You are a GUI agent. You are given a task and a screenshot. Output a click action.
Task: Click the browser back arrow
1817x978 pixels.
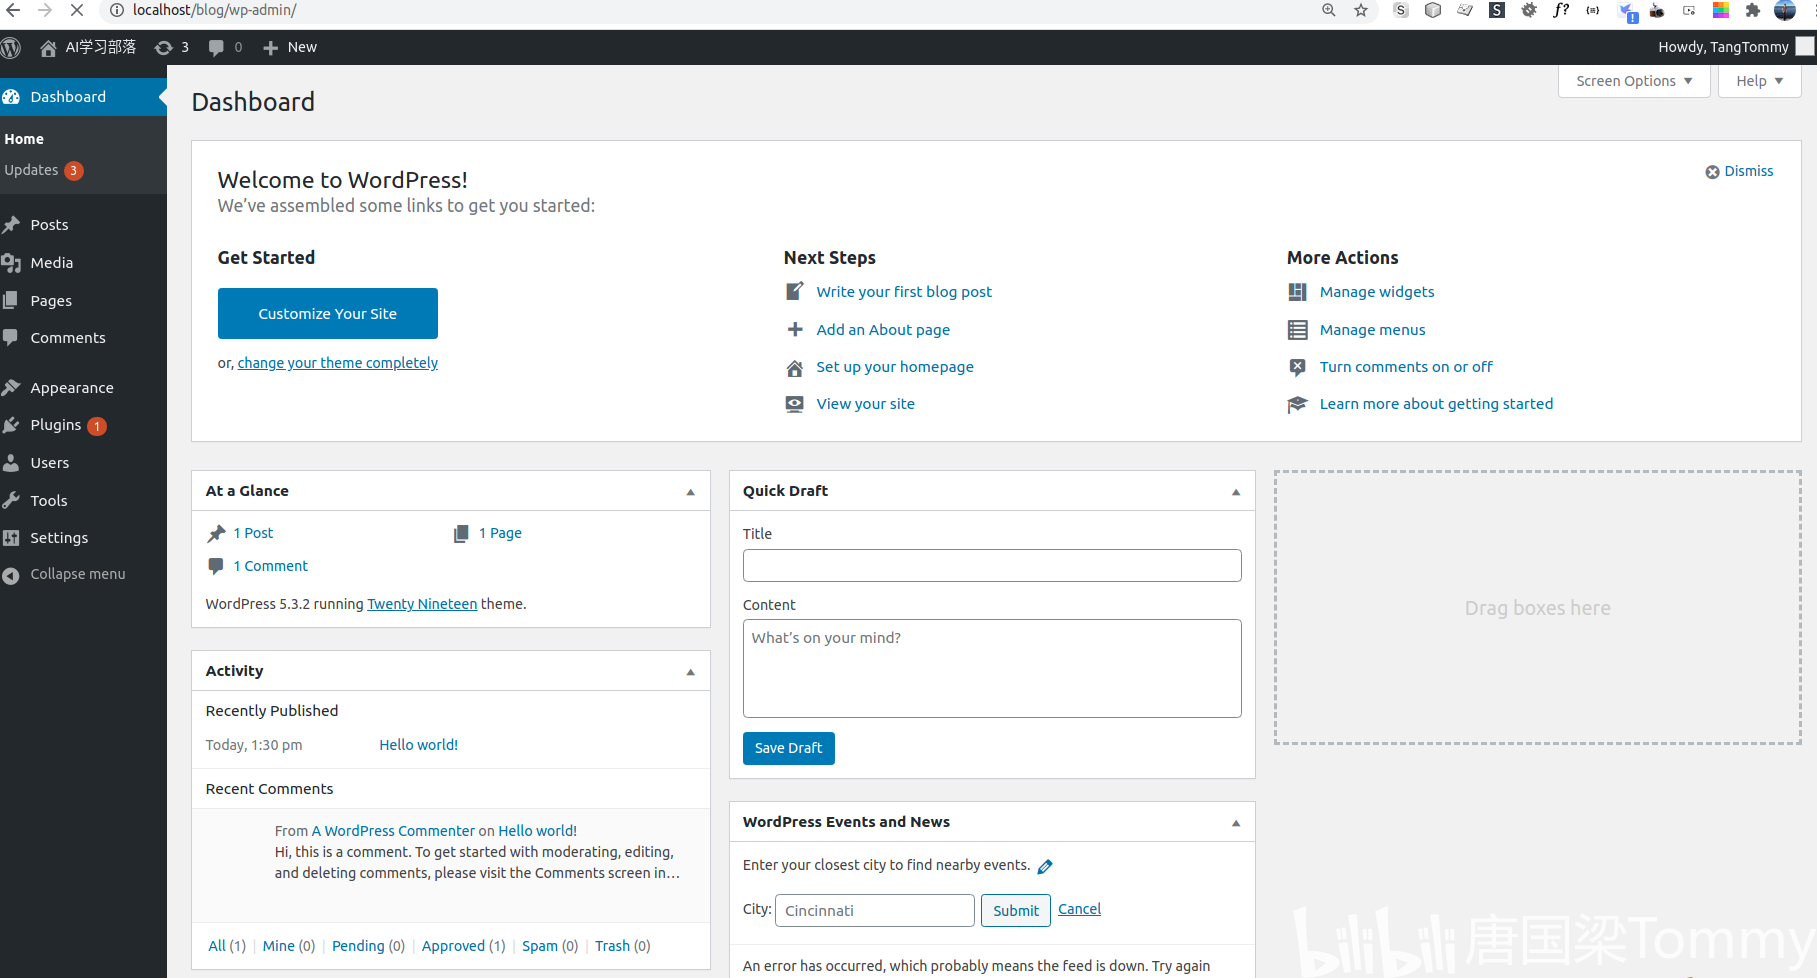point(13,10)
